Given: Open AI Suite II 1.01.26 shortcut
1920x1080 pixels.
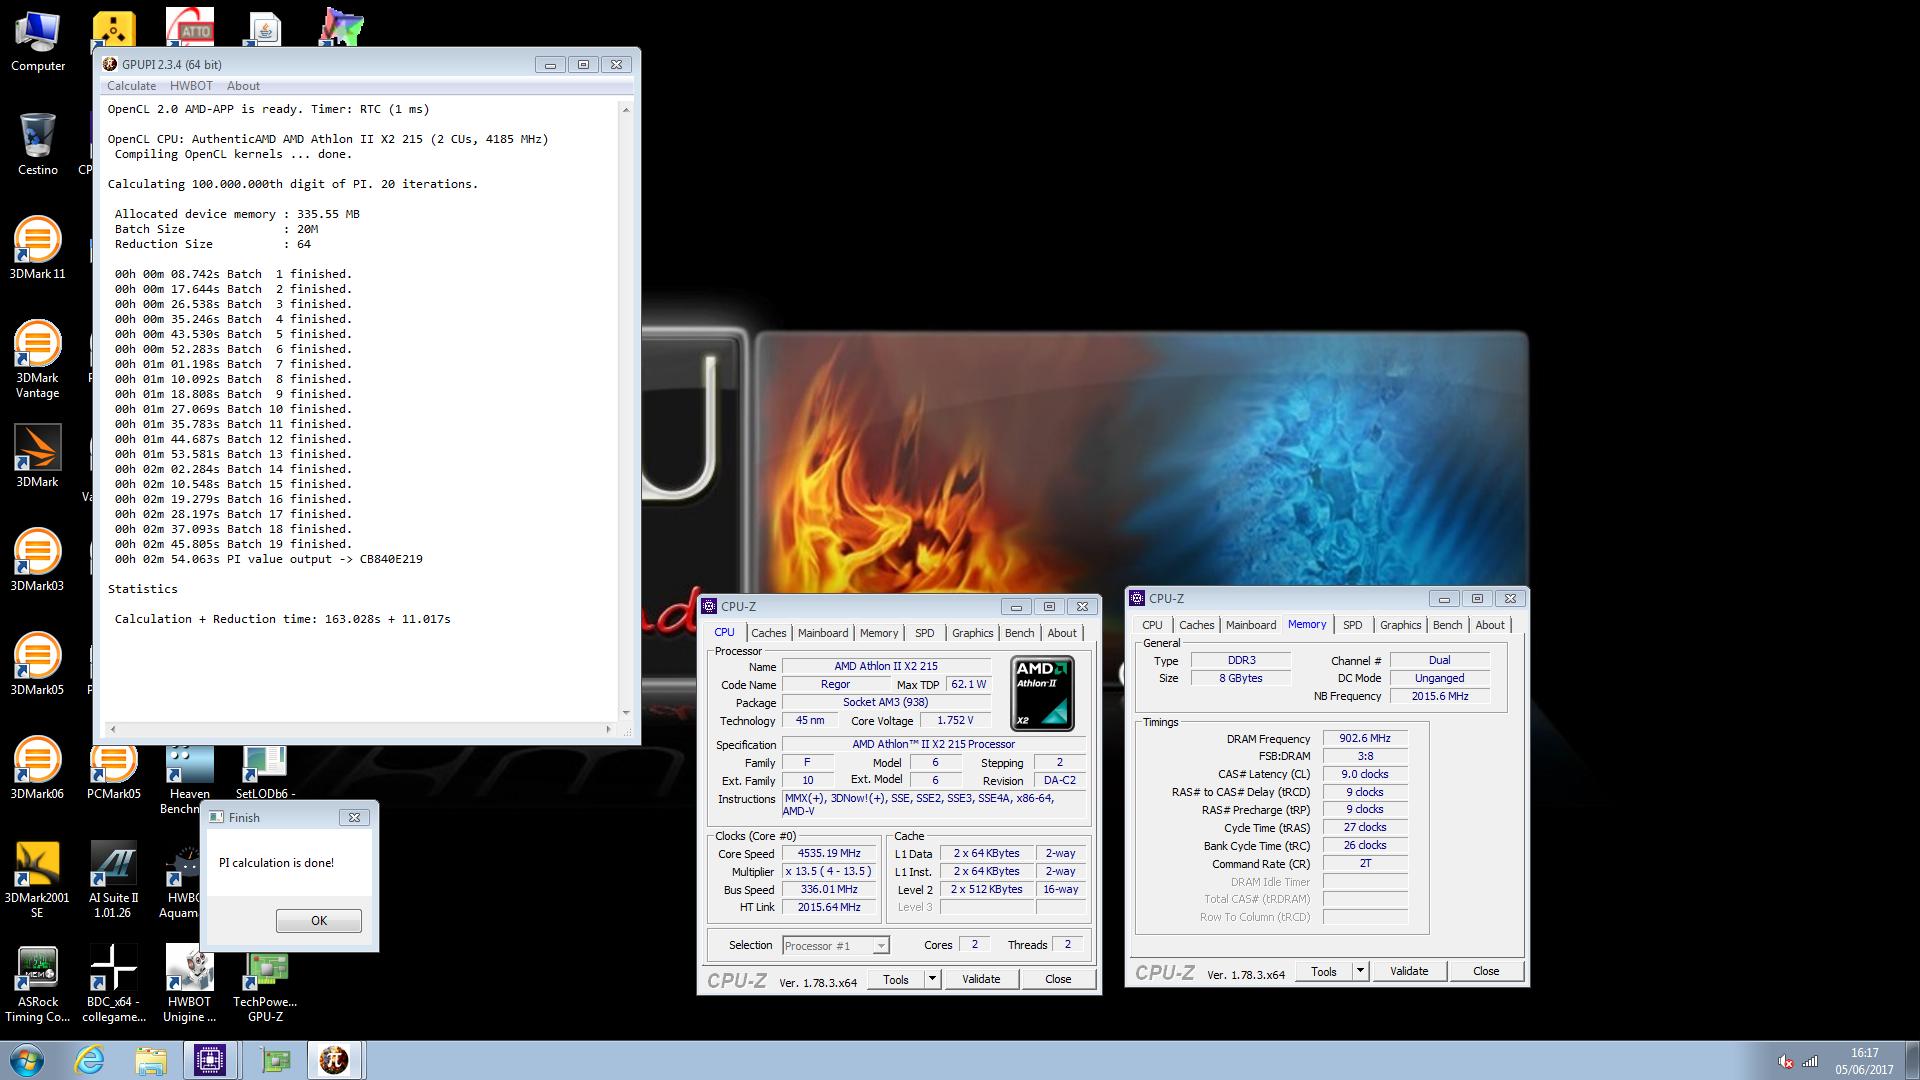Looking at the screenshot, I should 113,880.
